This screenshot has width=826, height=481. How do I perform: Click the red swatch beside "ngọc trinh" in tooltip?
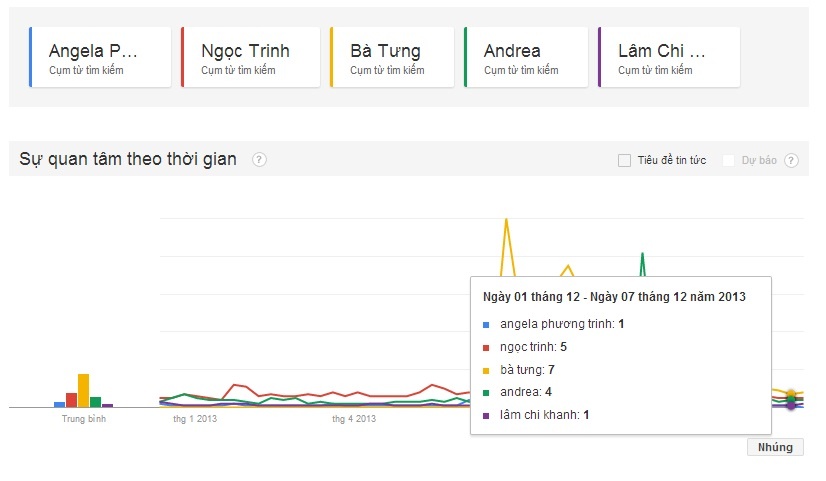click(x=486, y=348)
